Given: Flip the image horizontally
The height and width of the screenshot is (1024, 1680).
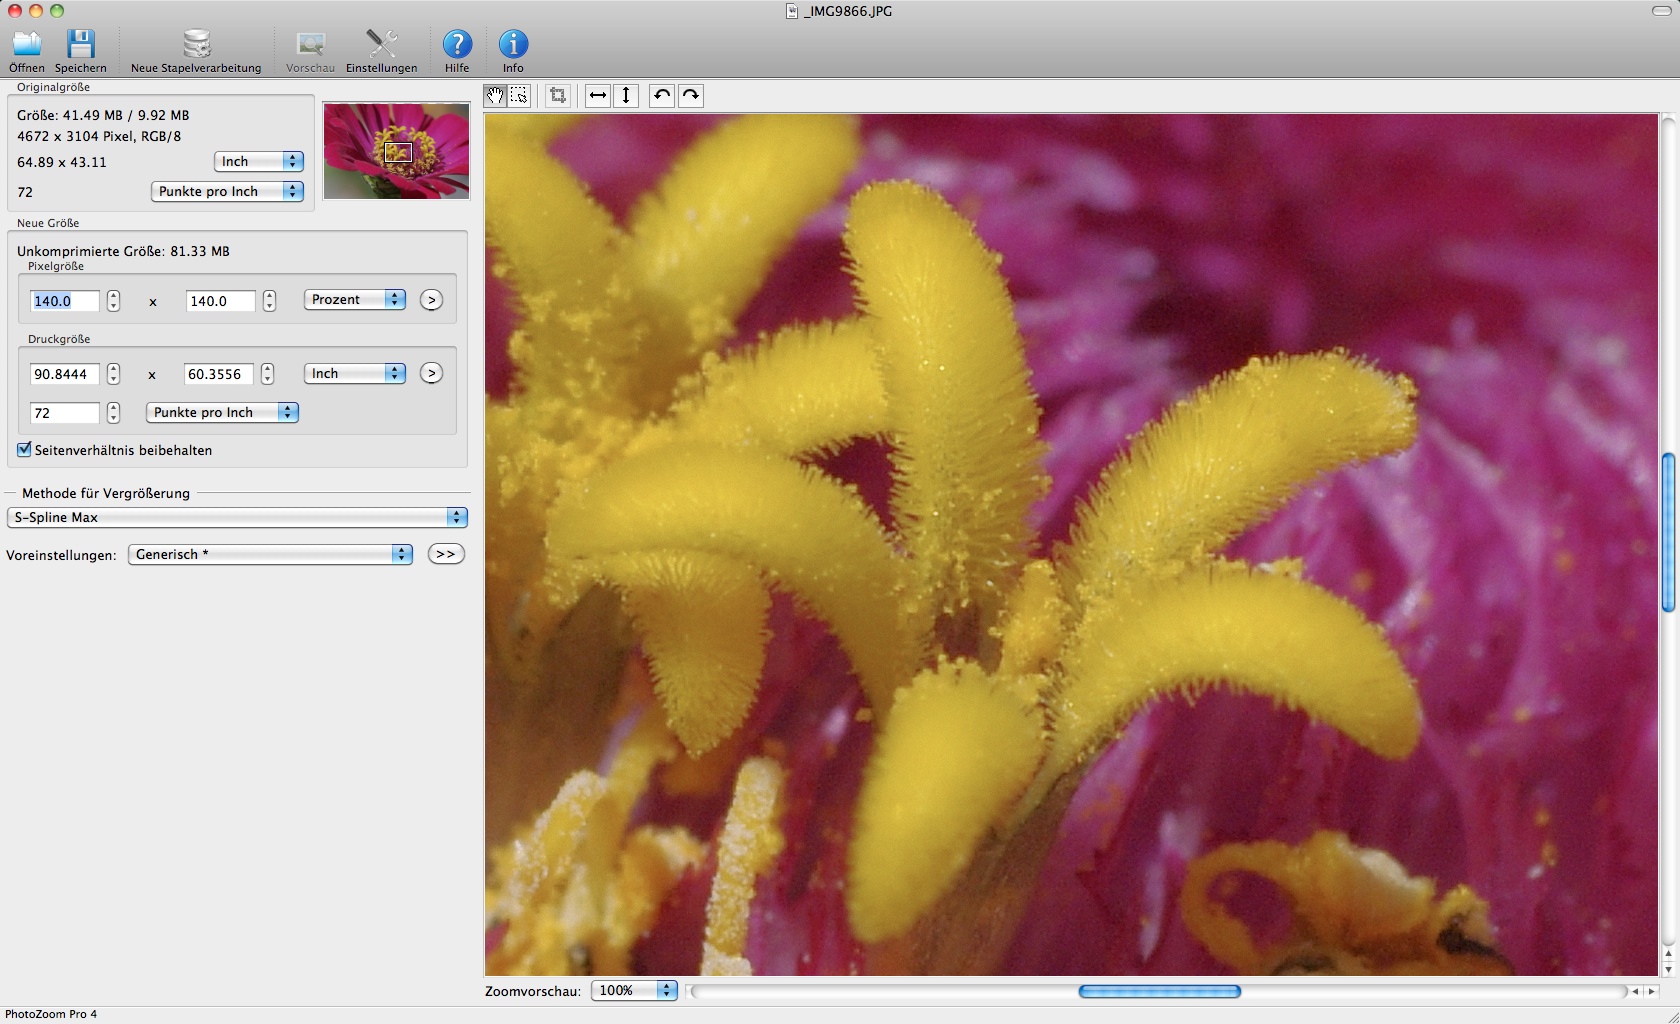Looking at the screenshot, I should tap(596, 95).
